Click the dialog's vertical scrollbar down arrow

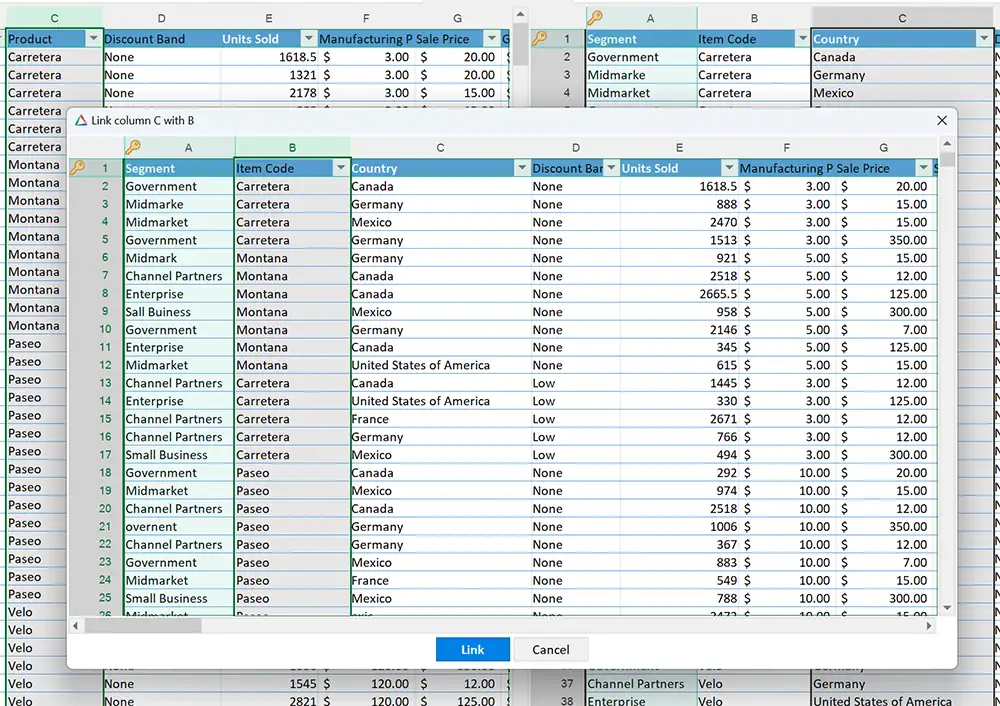pos(946,606)
